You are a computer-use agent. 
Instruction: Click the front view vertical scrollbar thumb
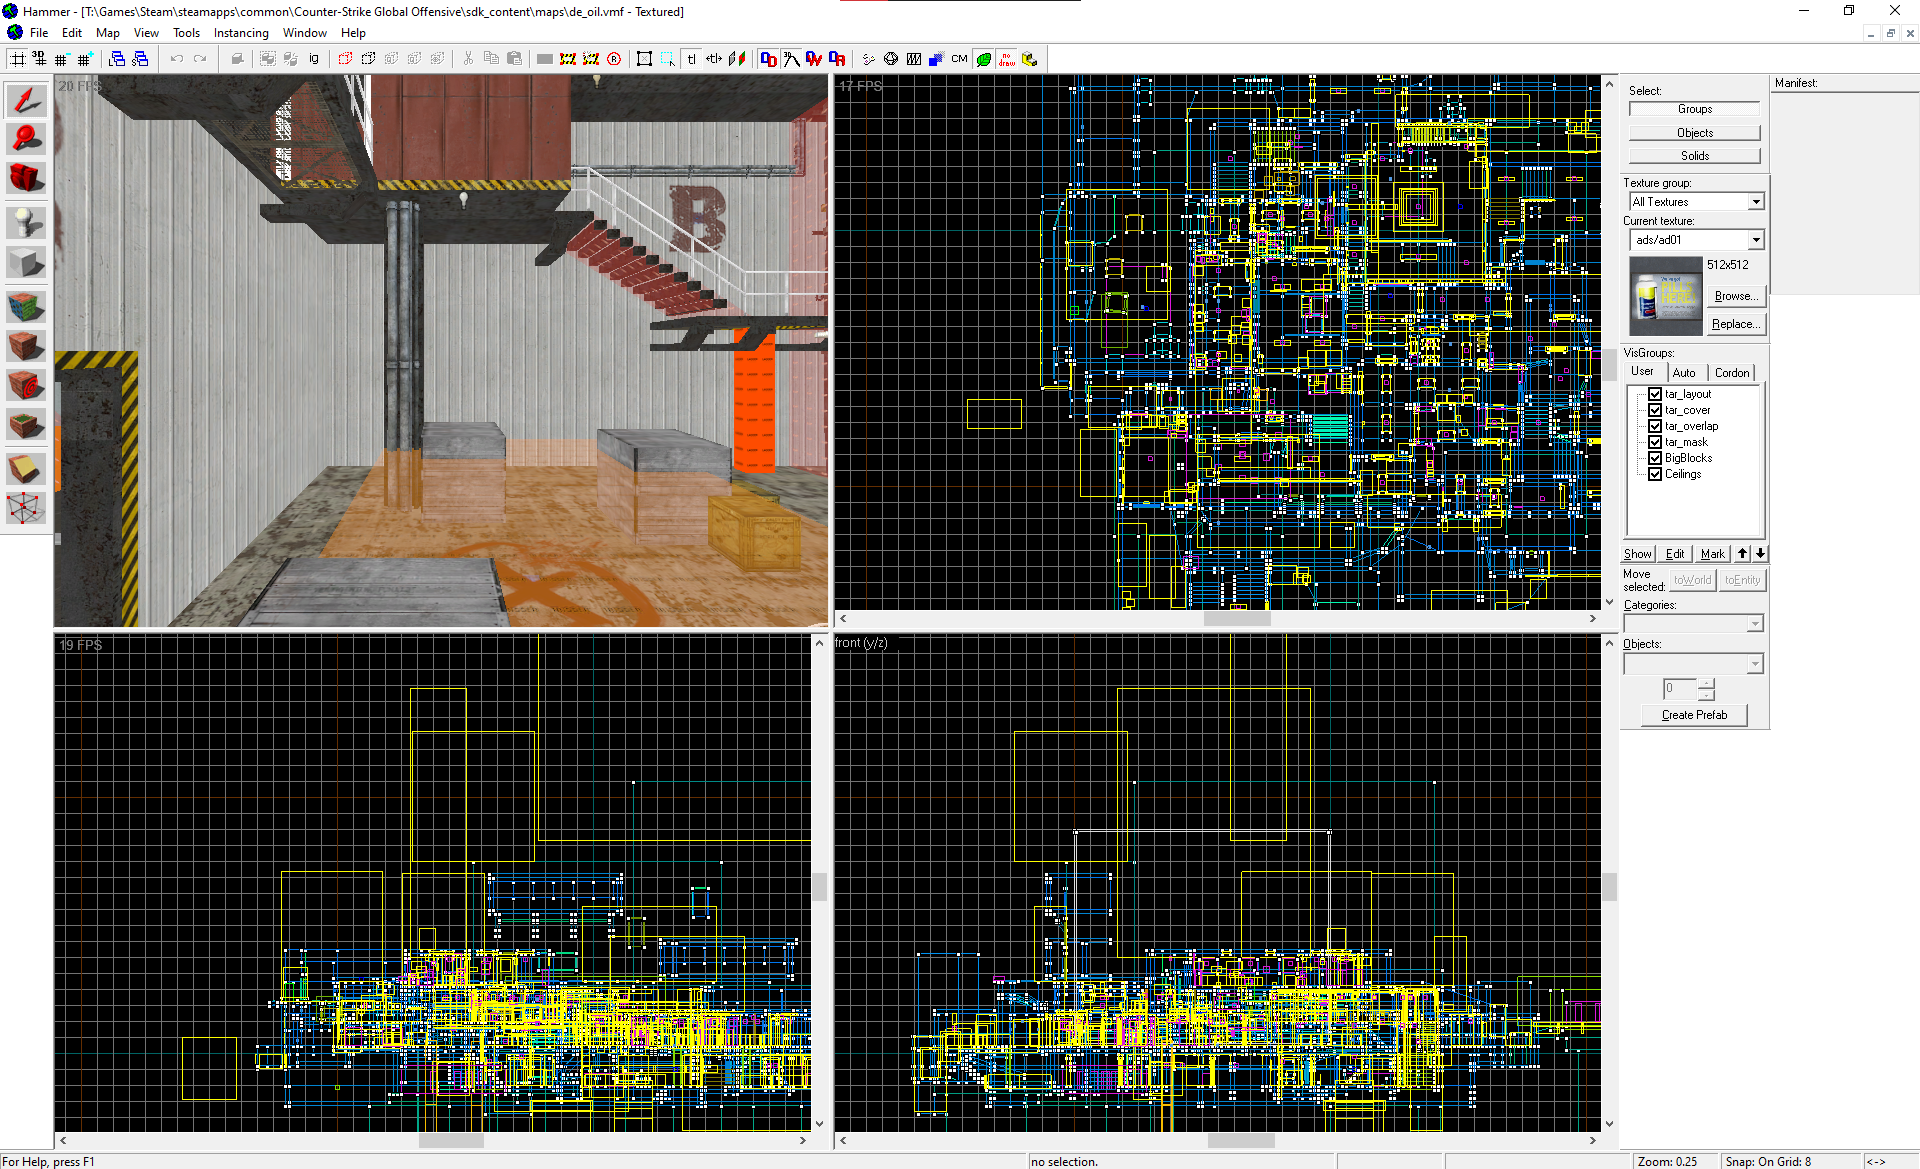pyautogui.click(x=1609, y=887)
